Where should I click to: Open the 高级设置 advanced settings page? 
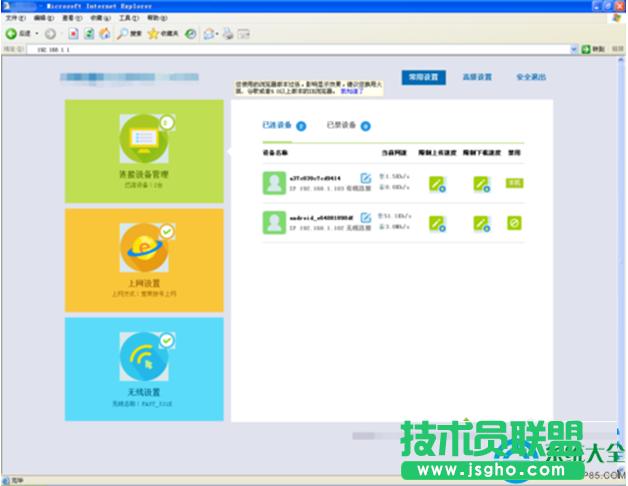[477, 77]
